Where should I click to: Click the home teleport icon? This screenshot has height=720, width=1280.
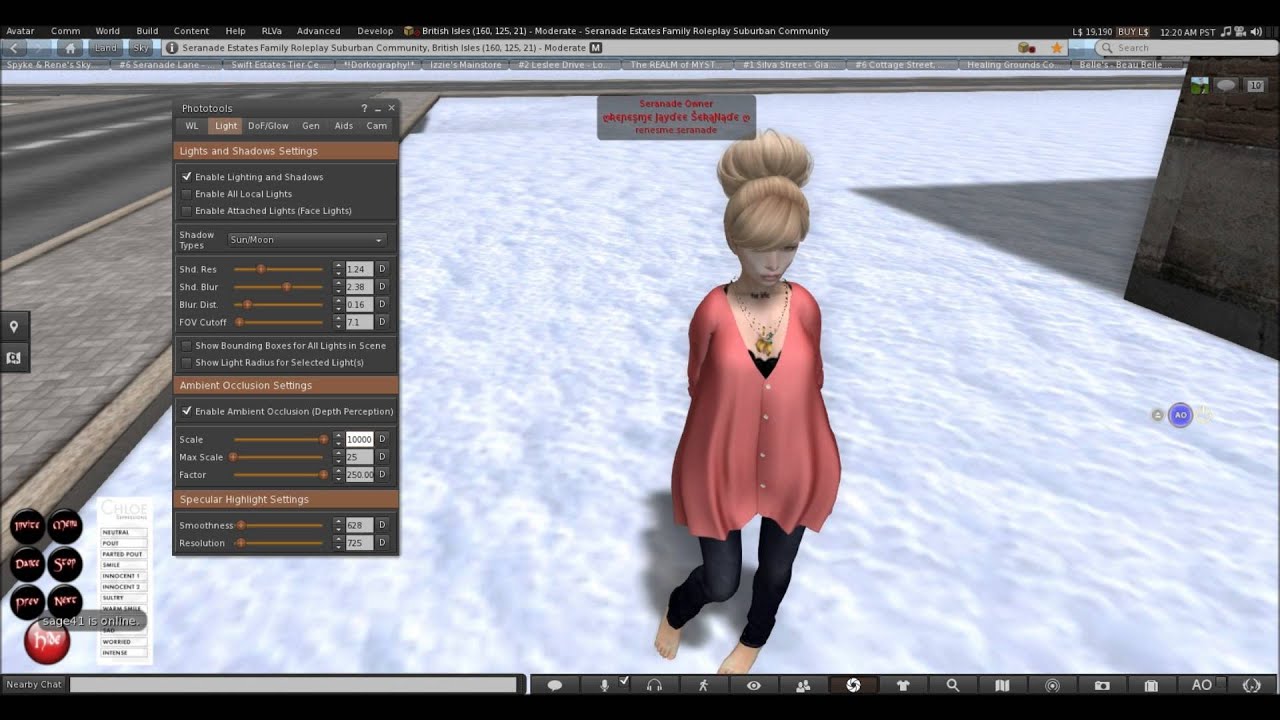tap(70, 48)
